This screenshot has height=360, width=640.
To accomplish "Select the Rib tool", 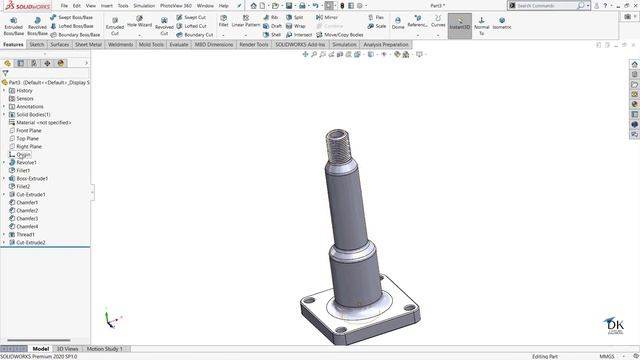I will (x=271, y=17).
